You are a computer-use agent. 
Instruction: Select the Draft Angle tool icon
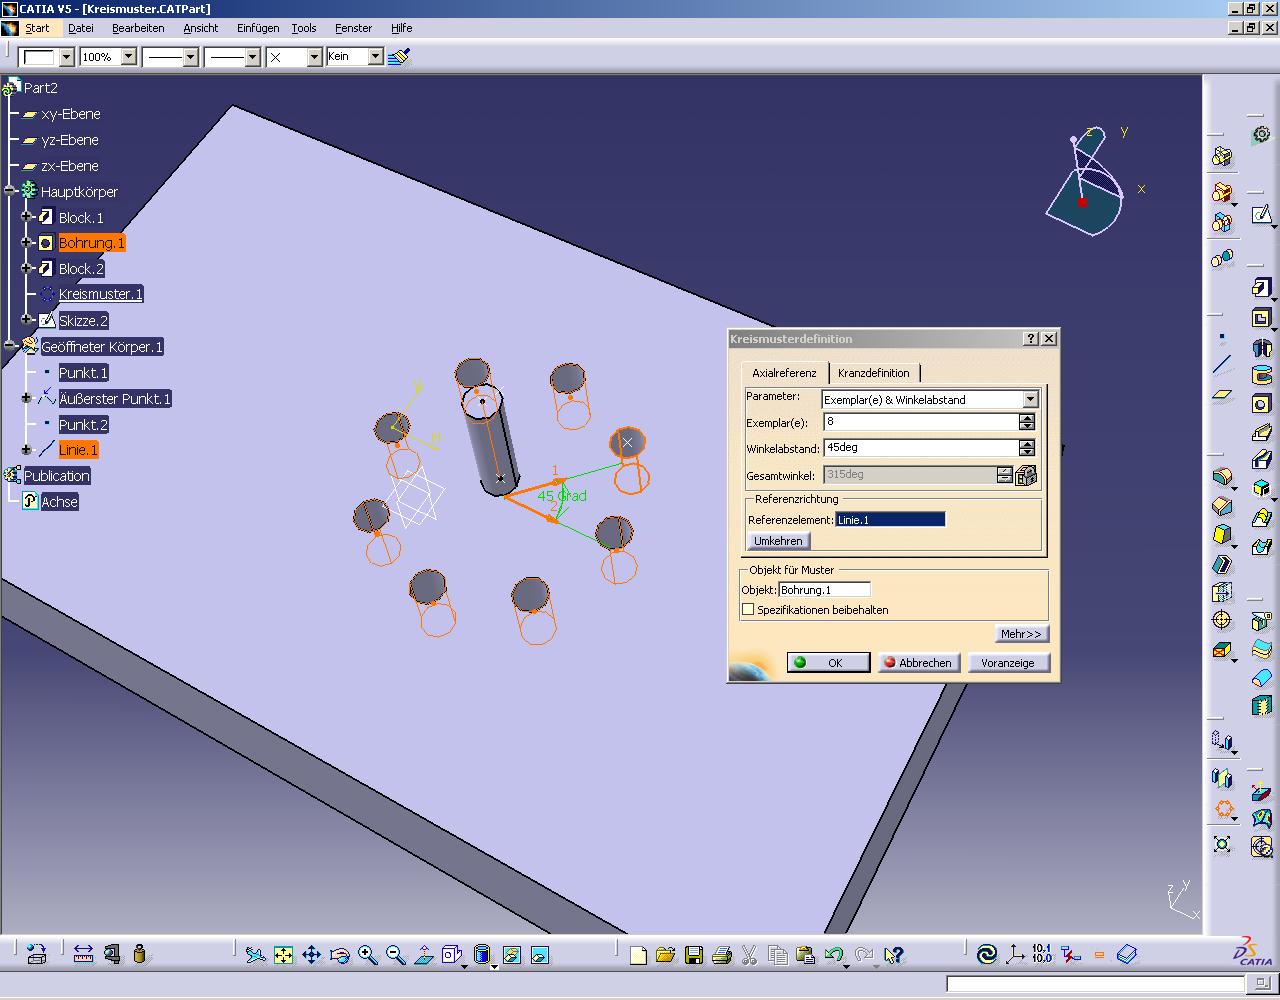pos(1222,535)
